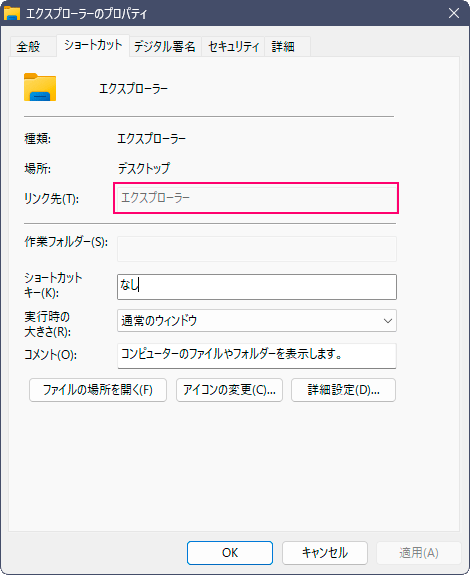Confirm with the OK button
The width and height of the screenshot is (470, 575).
click(230, 553)
